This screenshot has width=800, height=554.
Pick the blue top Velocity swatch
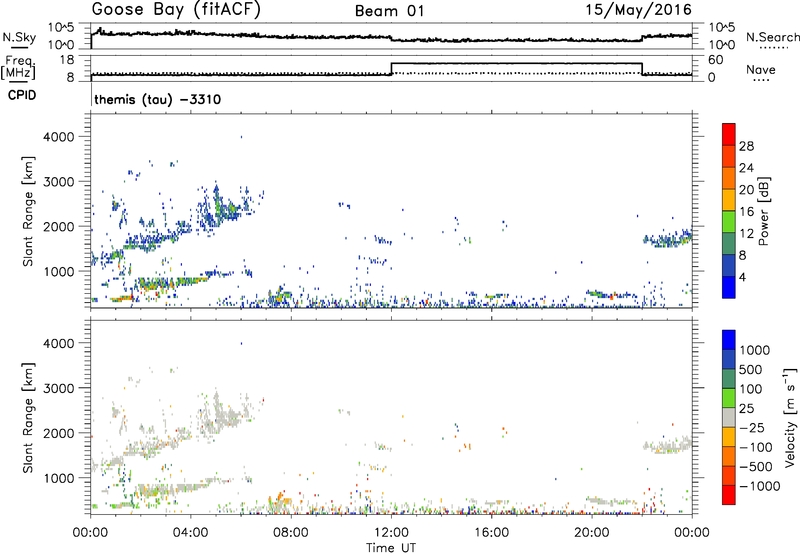[729, 340]
